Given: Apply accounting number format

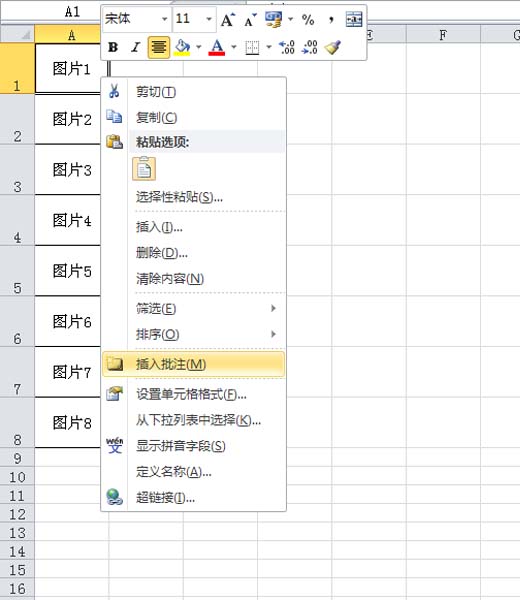Looking at the screenshot, I should tap(274, 19).
